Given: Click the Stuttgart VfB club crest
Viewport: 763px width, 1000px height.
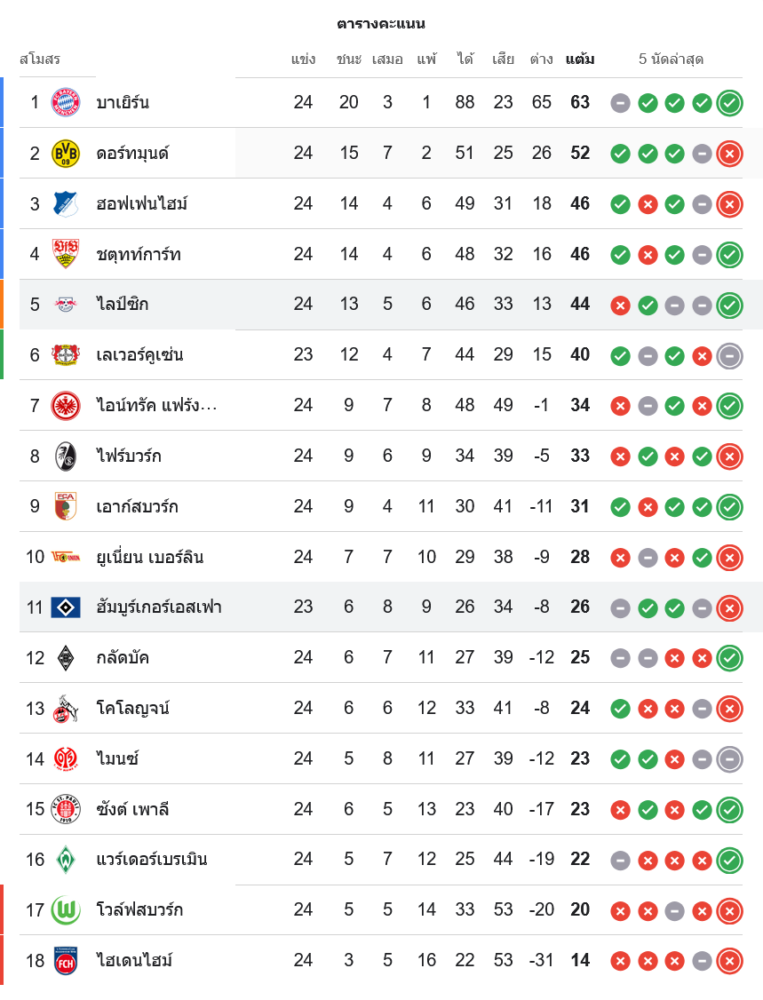Looking at the screenshot, I should click(65, 254).
